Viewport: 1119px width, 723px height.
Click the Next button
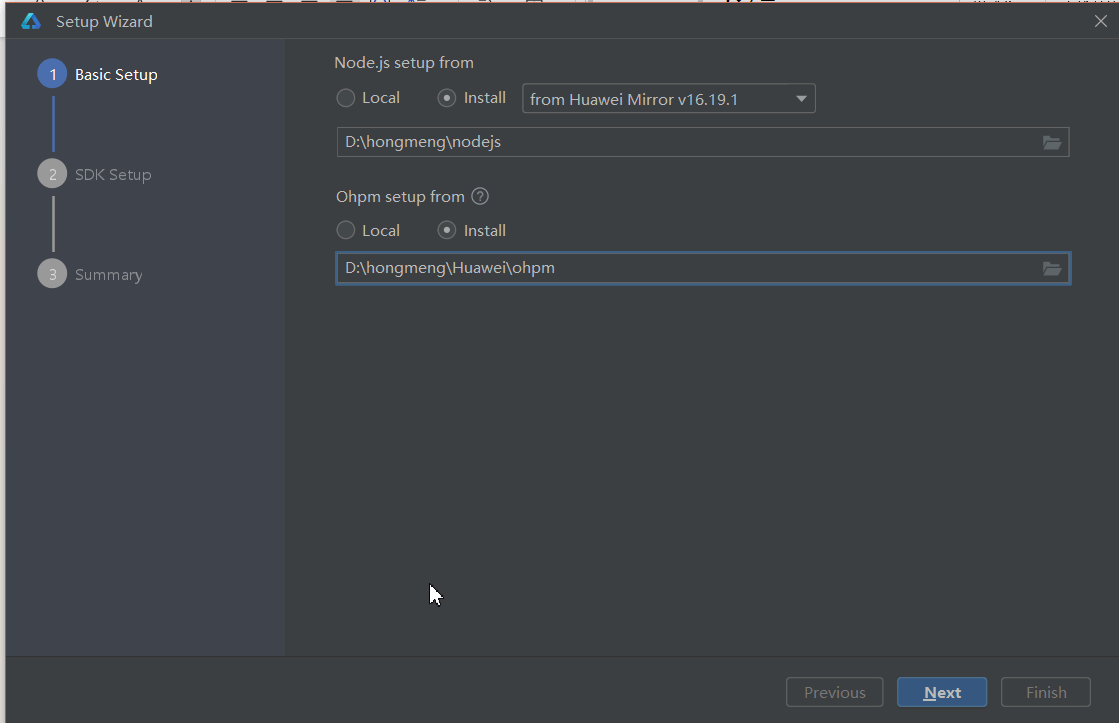942,692
